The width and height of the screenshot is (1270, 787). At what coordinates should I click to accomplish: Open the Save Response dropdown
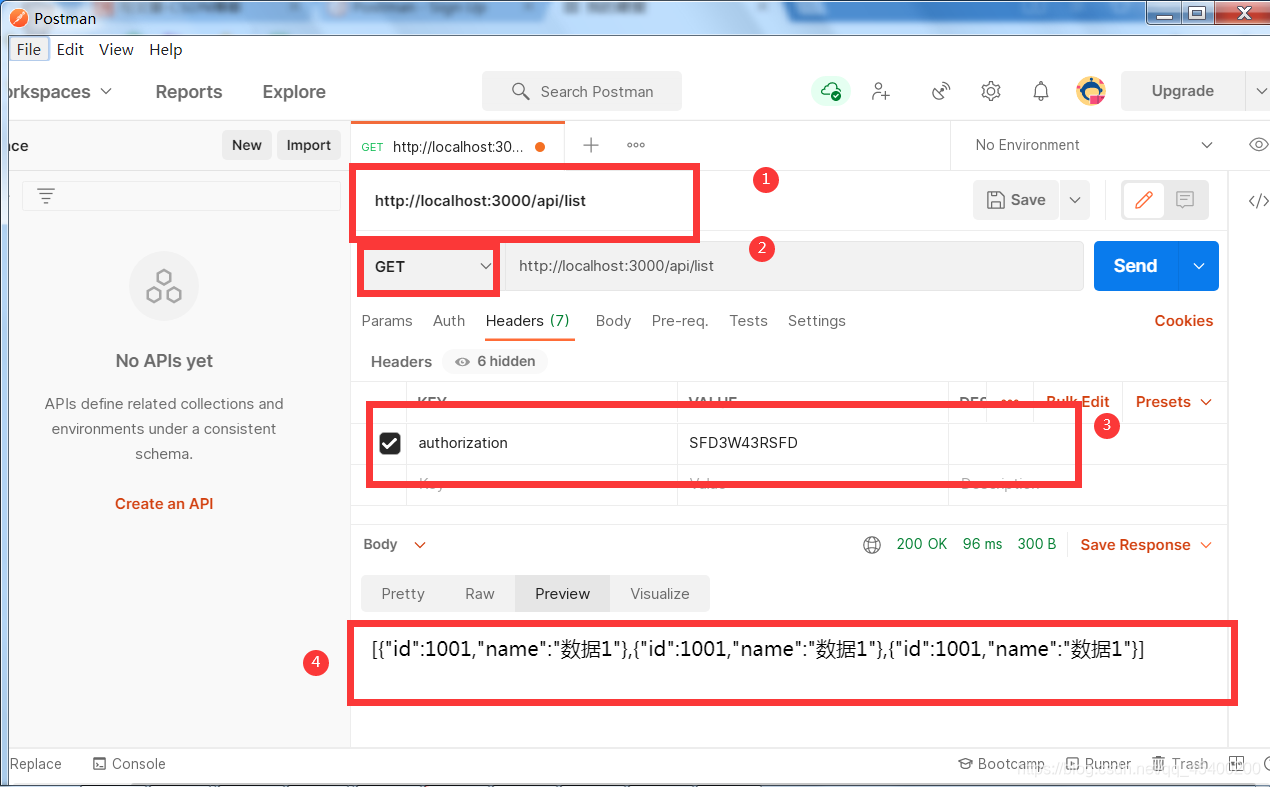tap(1146, 545)
